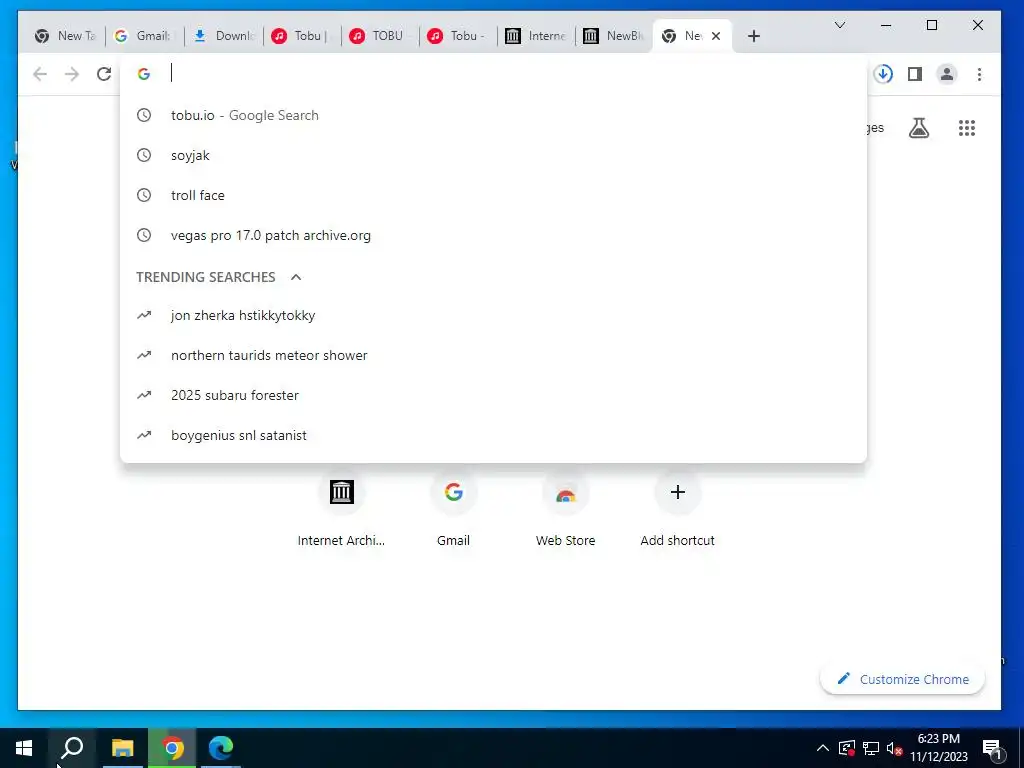Switch to the first 'Tobu |' tab
This screenshot has height=768, width=1024.
pos(302,36)
